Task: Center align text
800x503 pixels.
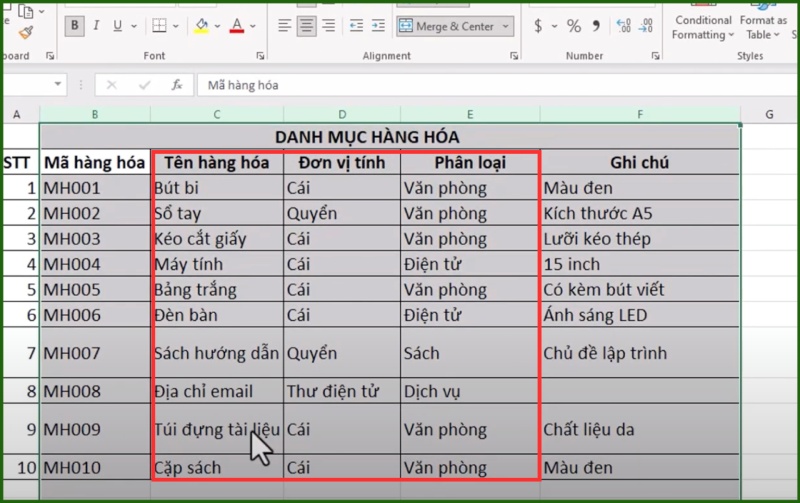Action: [x=306, y=26]
